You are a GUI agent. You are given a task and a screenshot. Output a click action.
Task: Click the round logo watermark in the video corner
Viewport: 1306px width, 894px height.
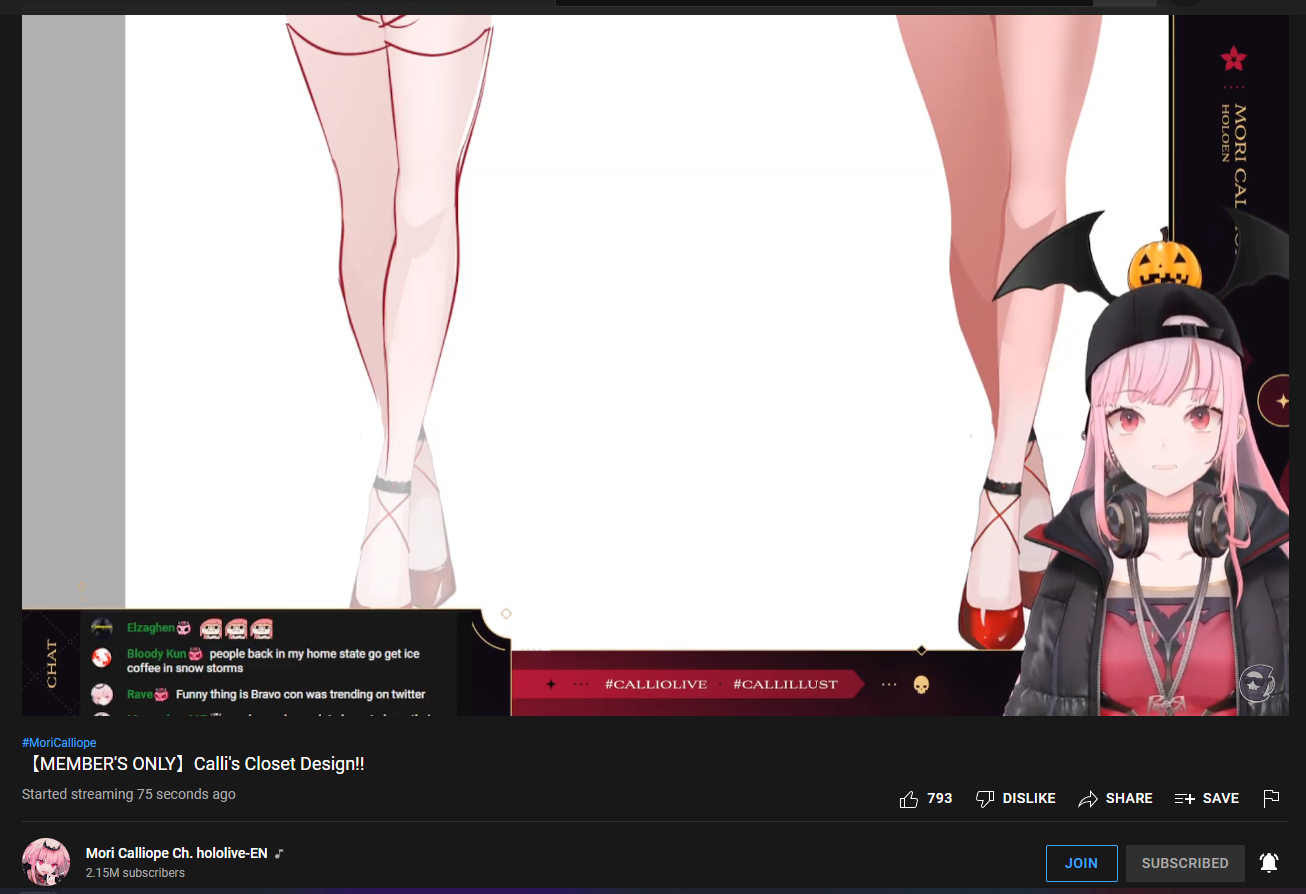click(1257, 683)
